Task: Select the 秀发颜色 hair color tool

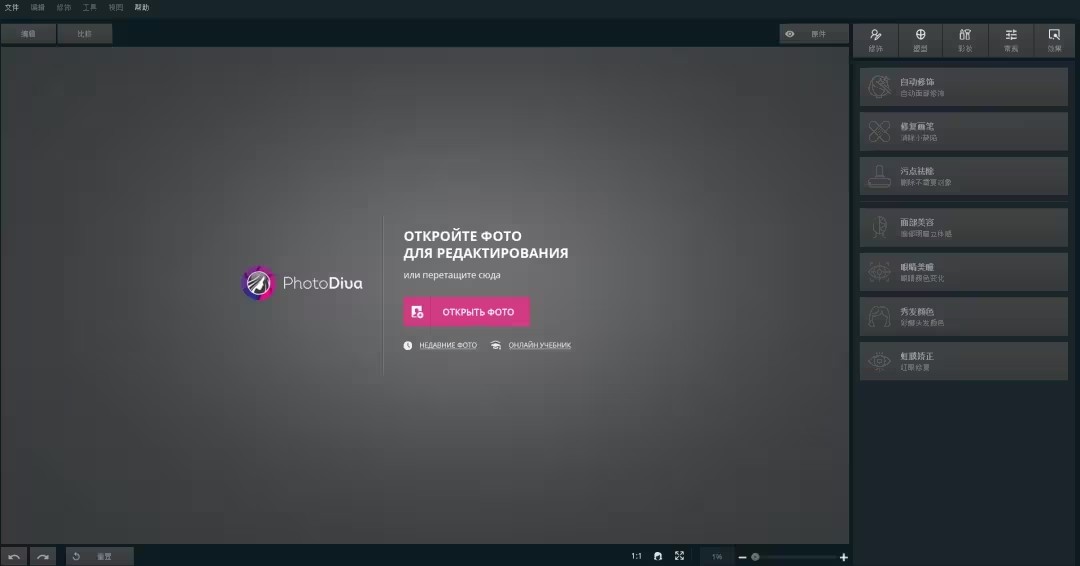Action: (x=963, y=317)
